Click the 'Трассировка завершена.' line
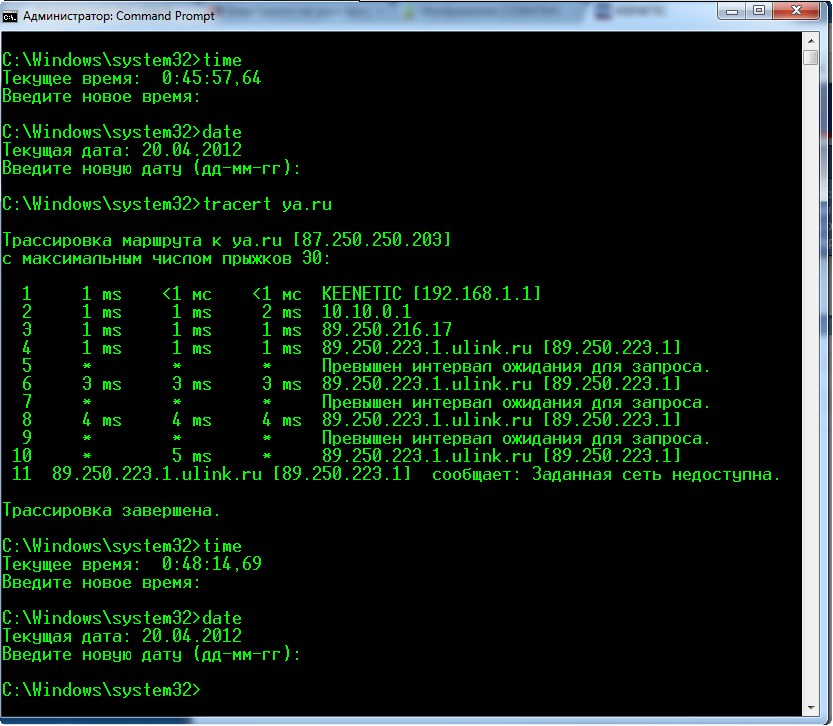833x726 pixels. [x=111, y=510]
